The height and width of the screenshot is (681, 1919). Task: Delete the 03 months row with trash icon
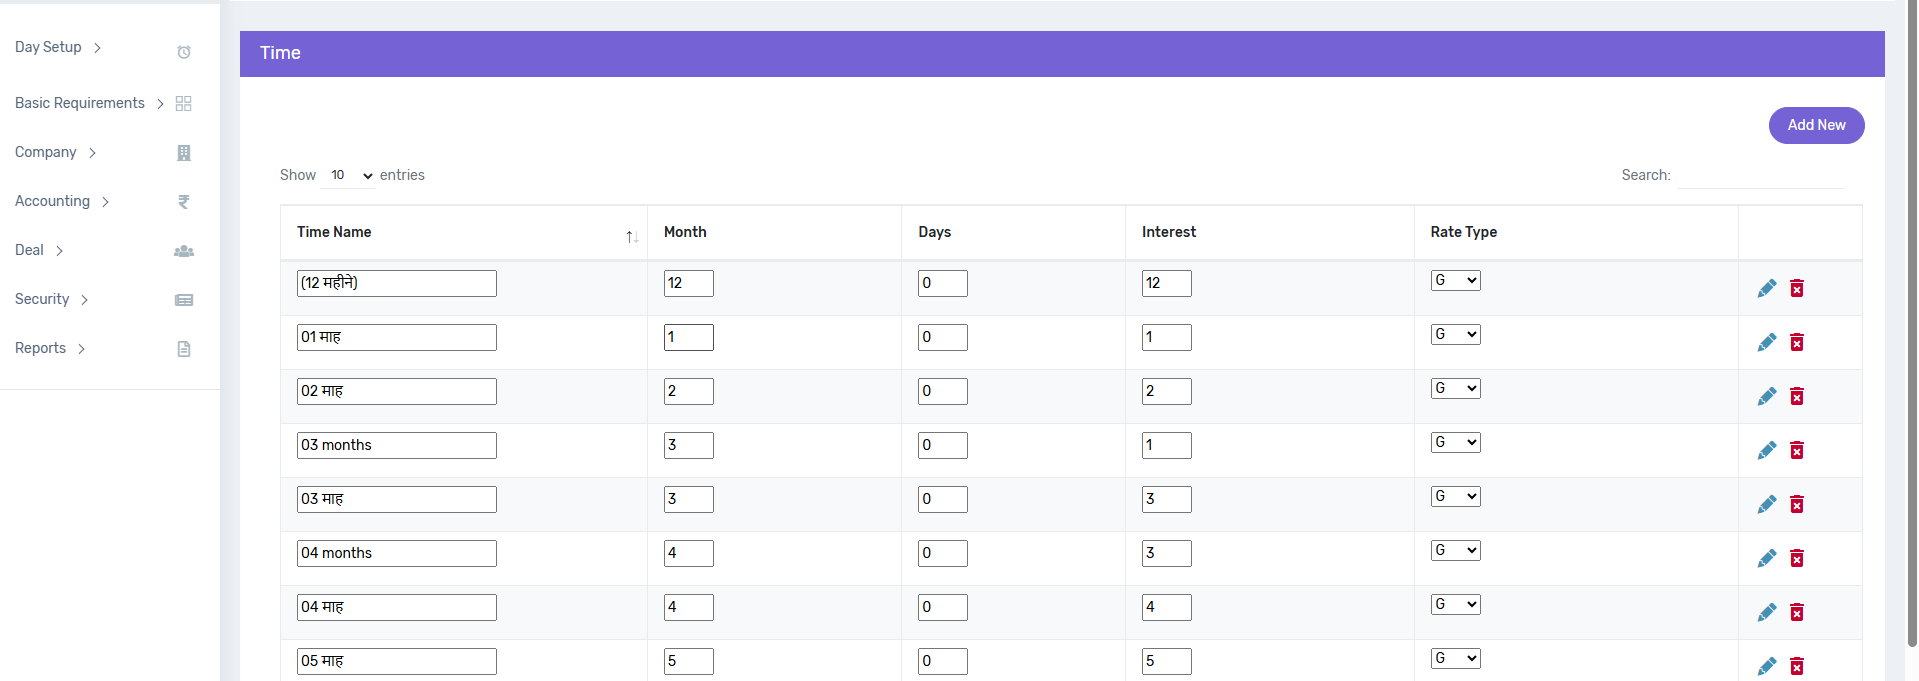[1797, 450]
